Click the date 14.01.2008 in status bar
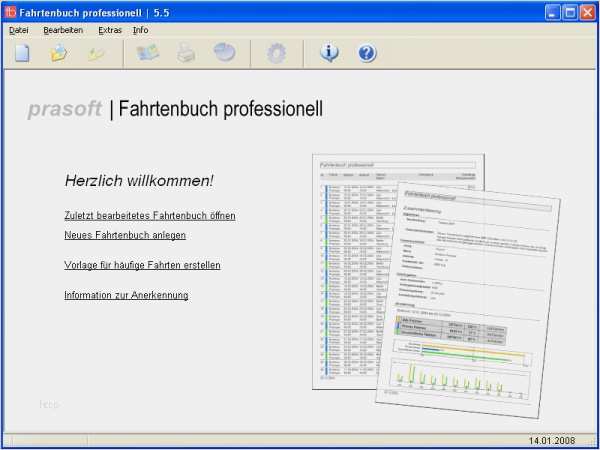Image resolution: width=600 pixels, height=450 pixels. click(554, 440)
